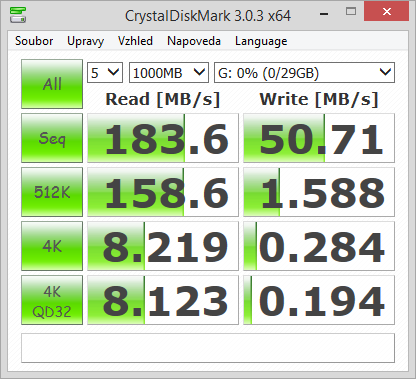
Task: Click the Read [MB/s] column header
Action: click(163, 99)
